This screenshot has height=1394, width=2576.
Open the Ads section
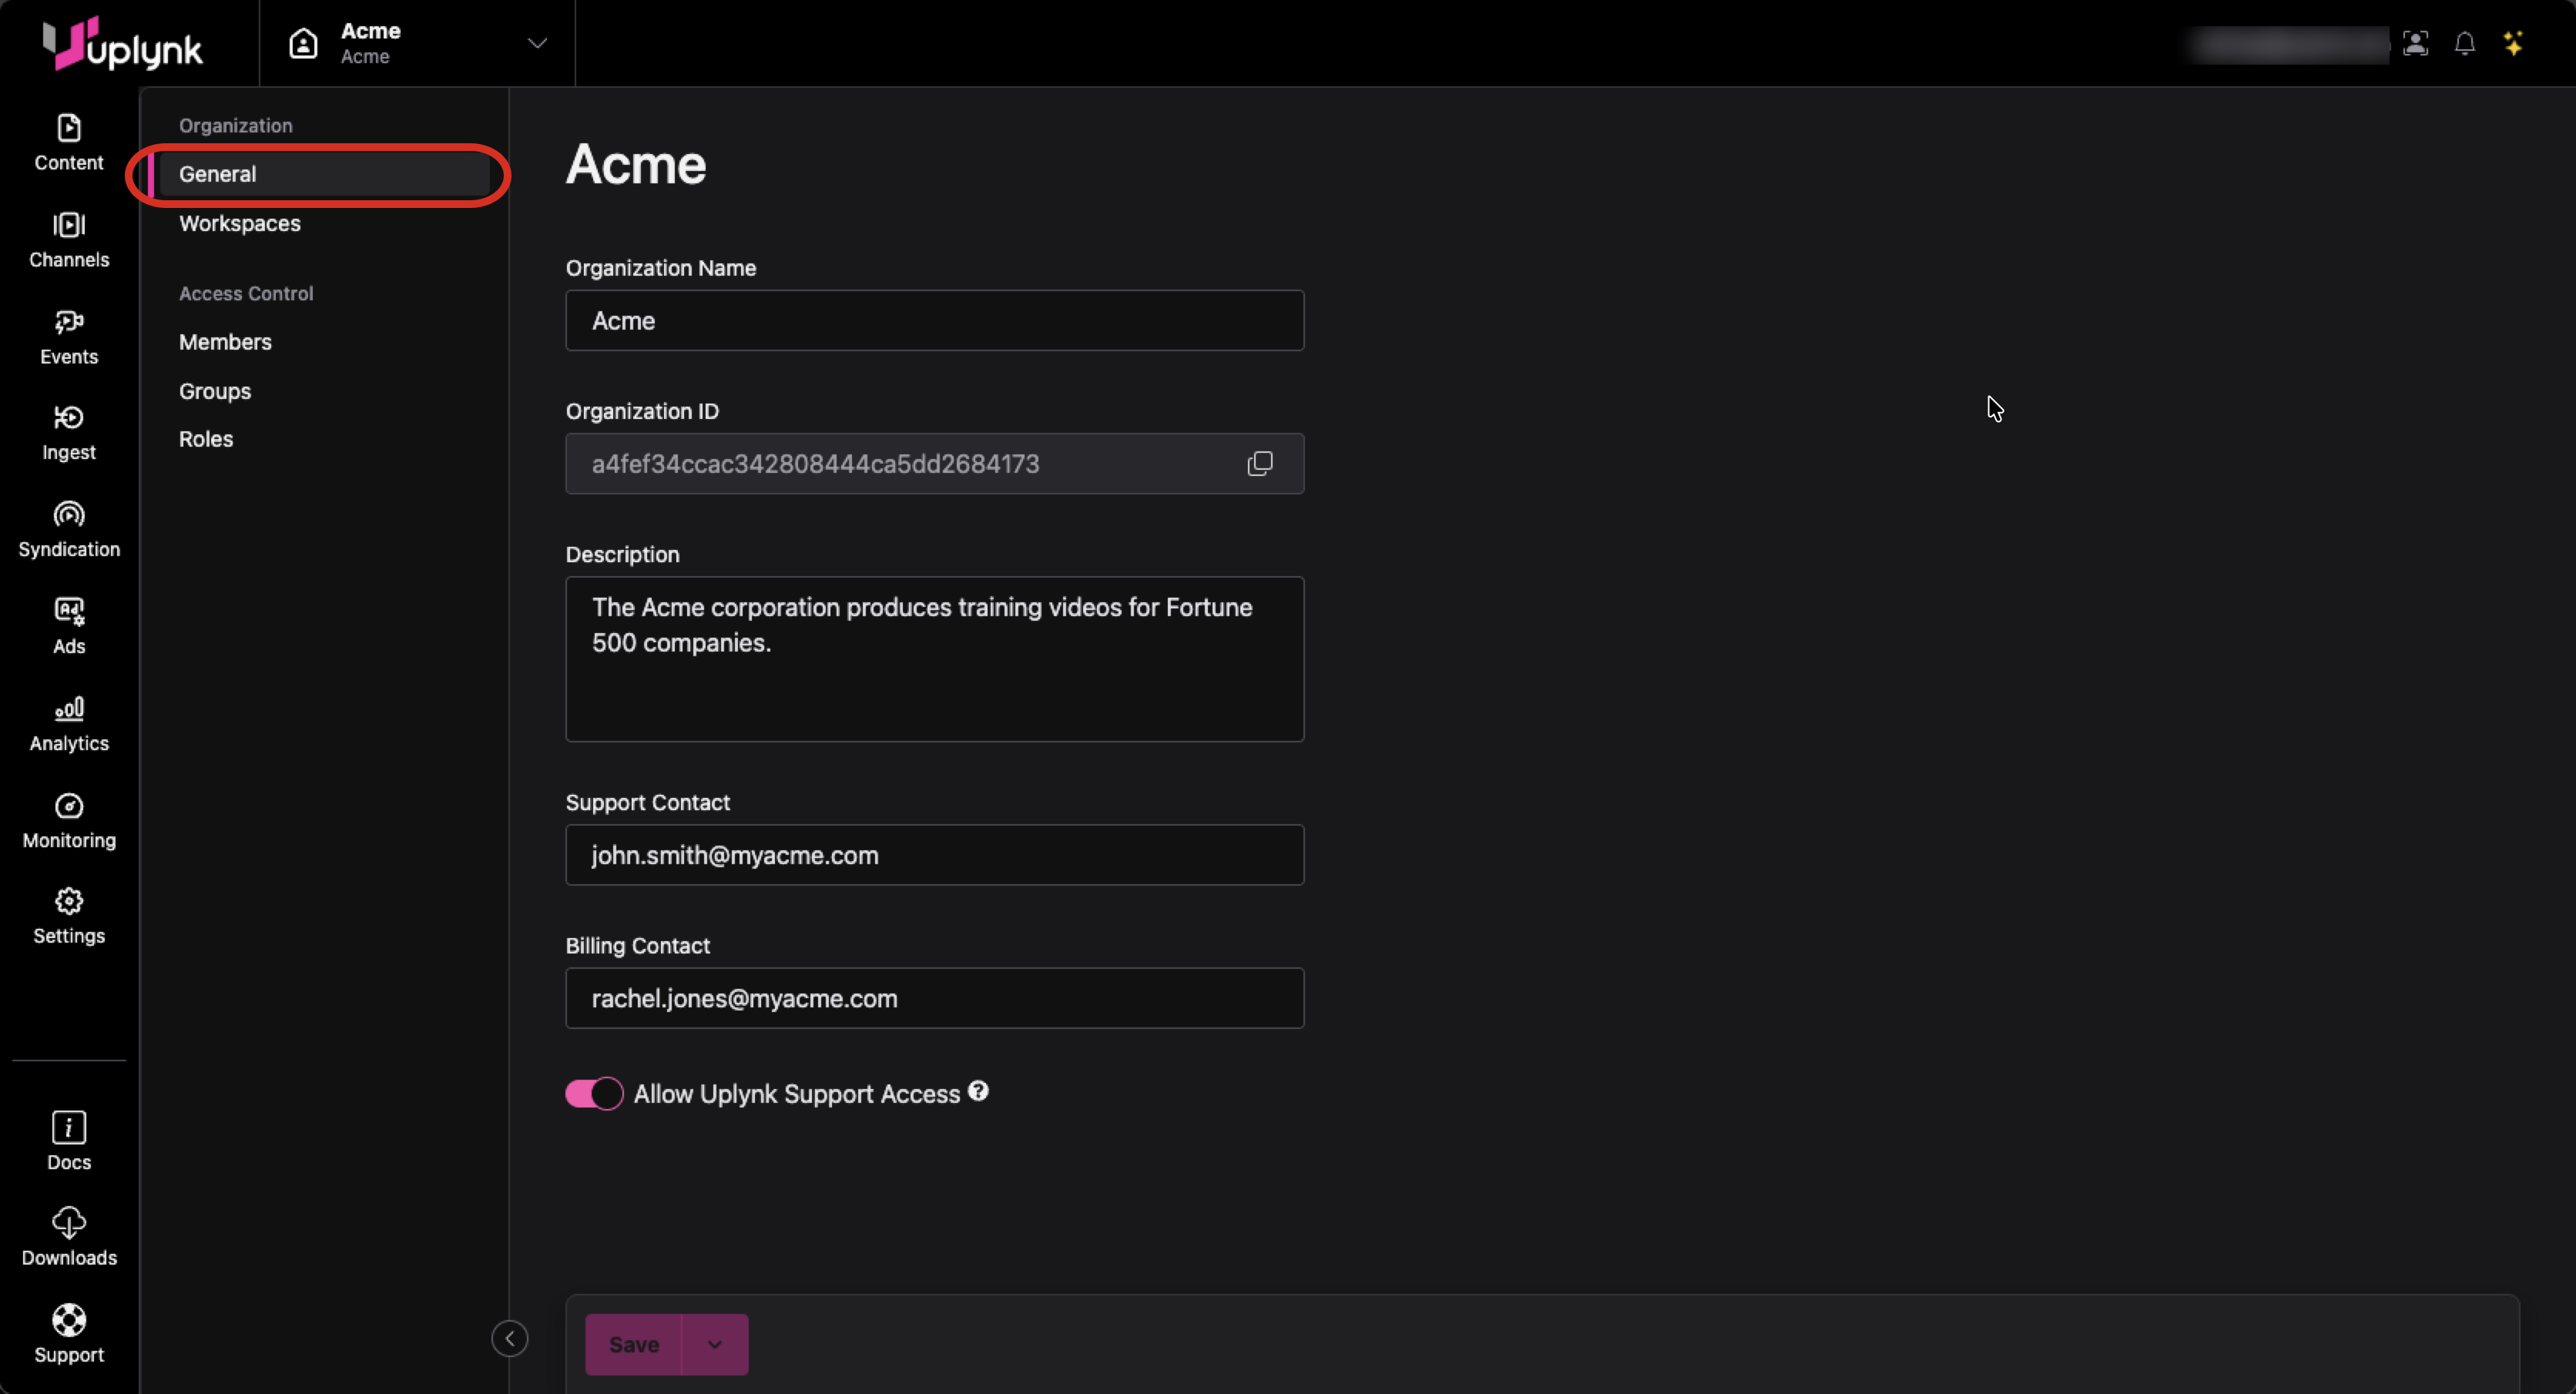pyautogui.click(x=68, y=626)
